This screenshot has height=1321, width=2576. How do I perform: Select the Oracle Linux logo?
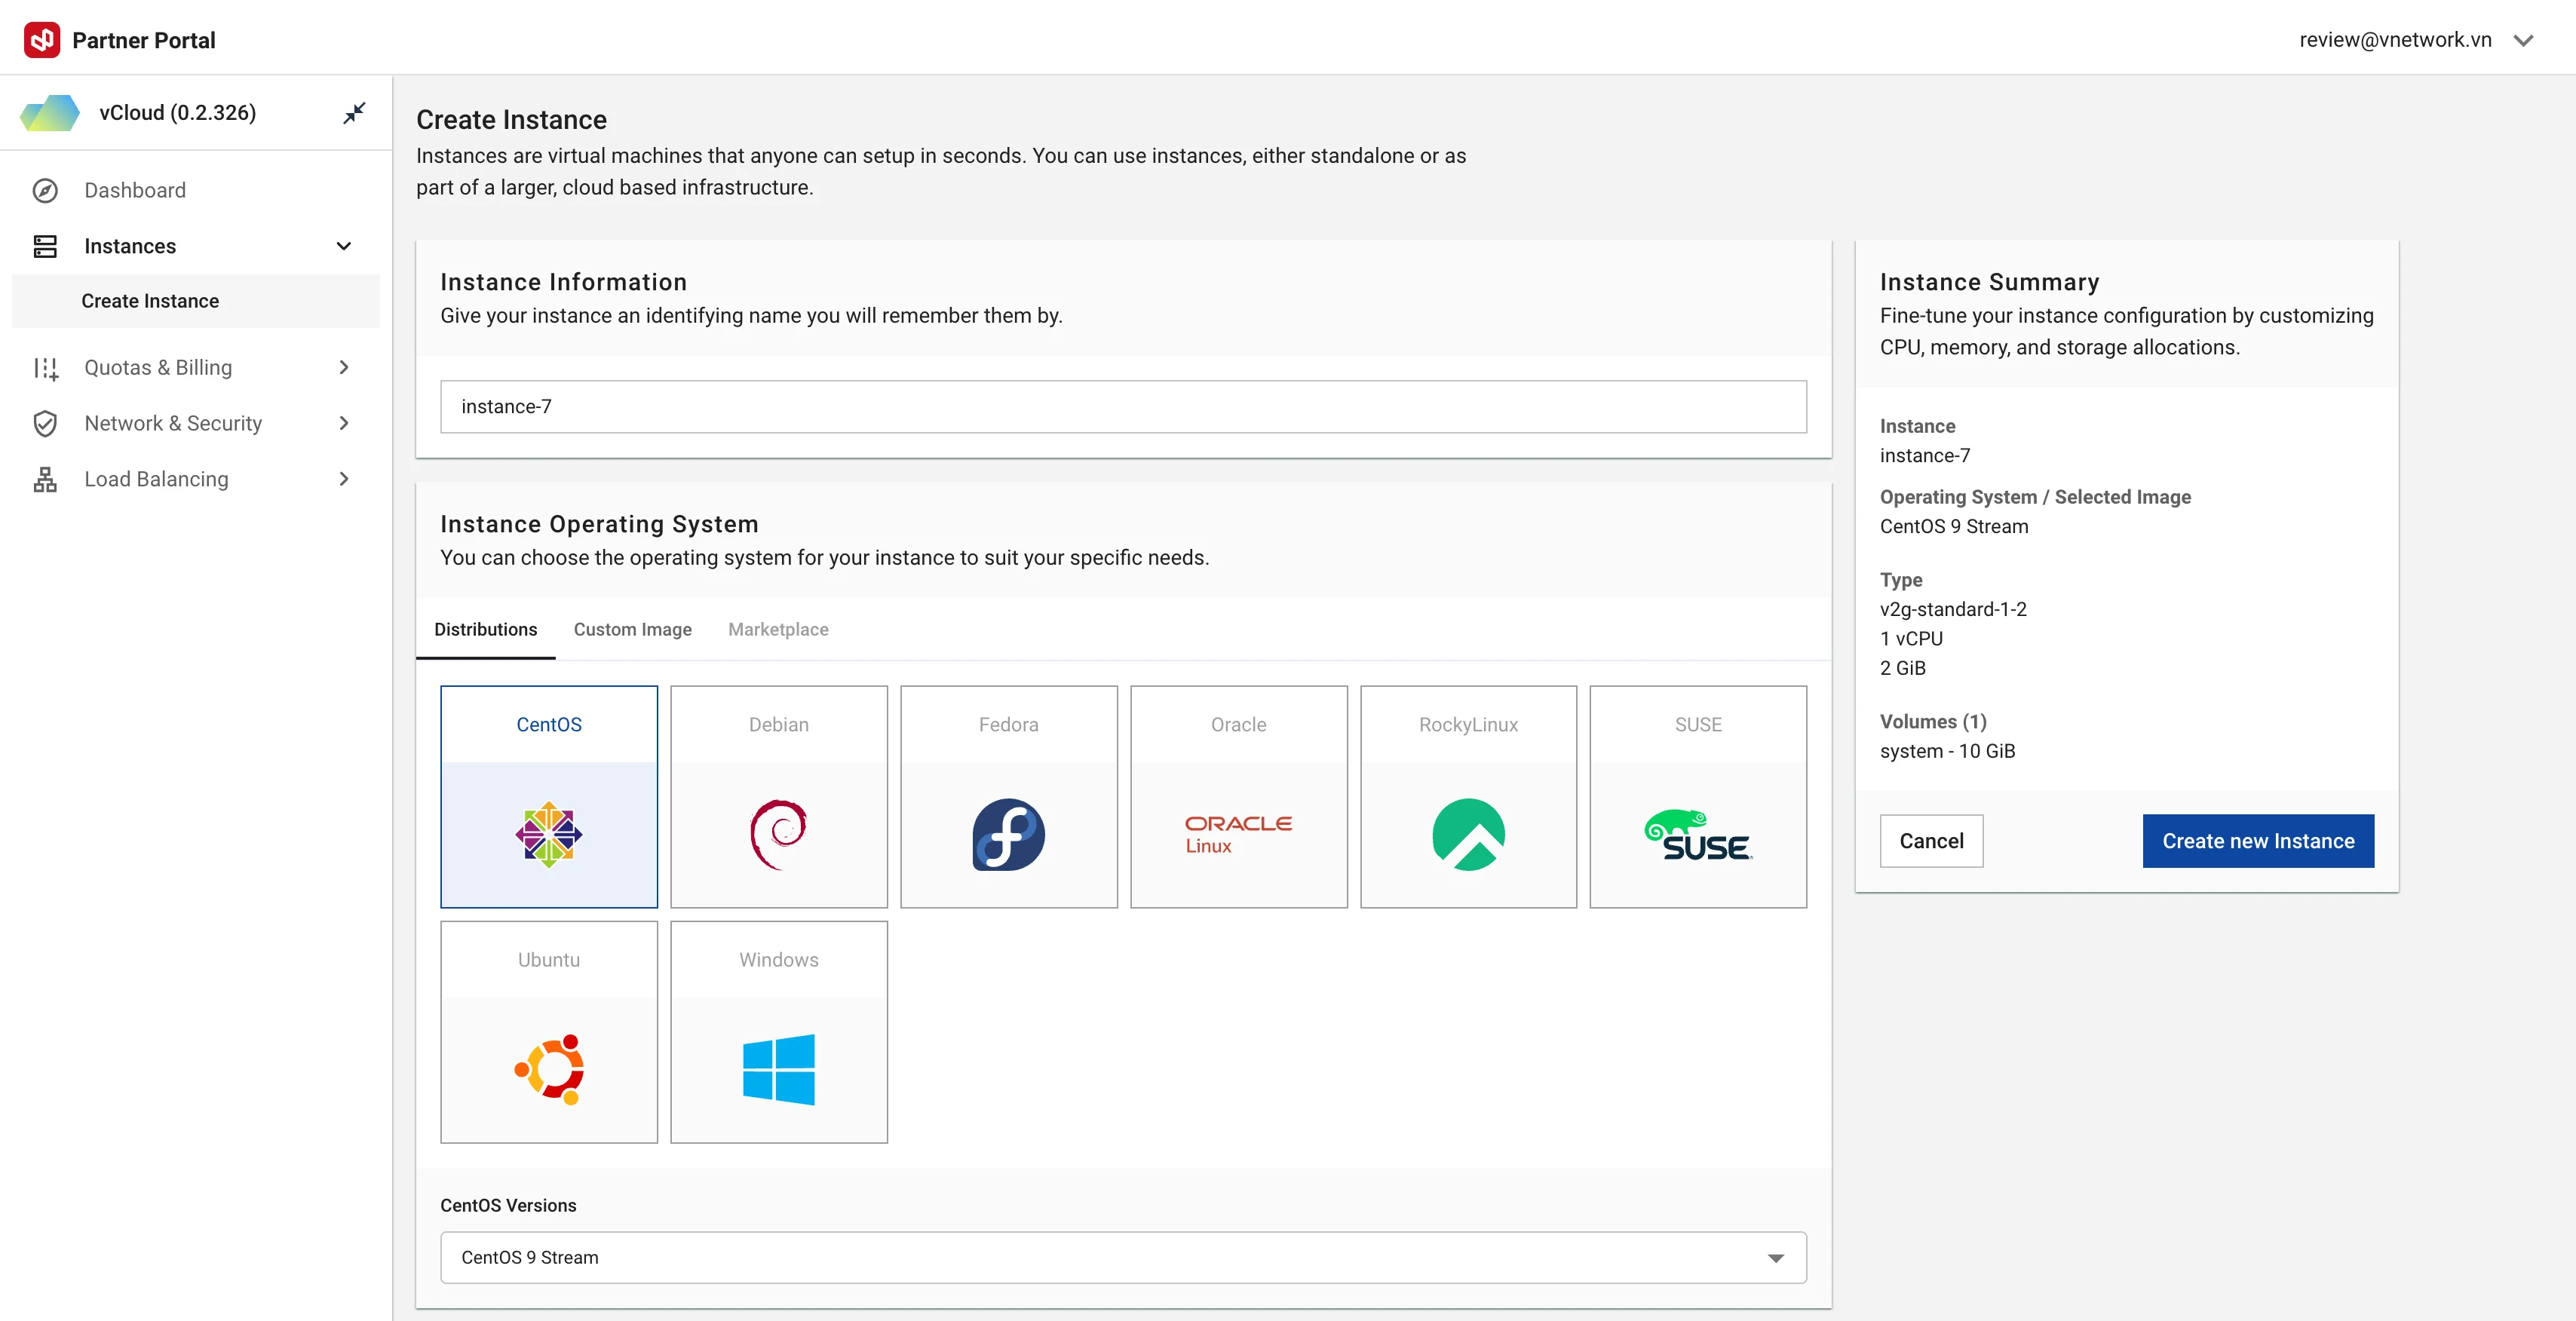coord(1238,834)
